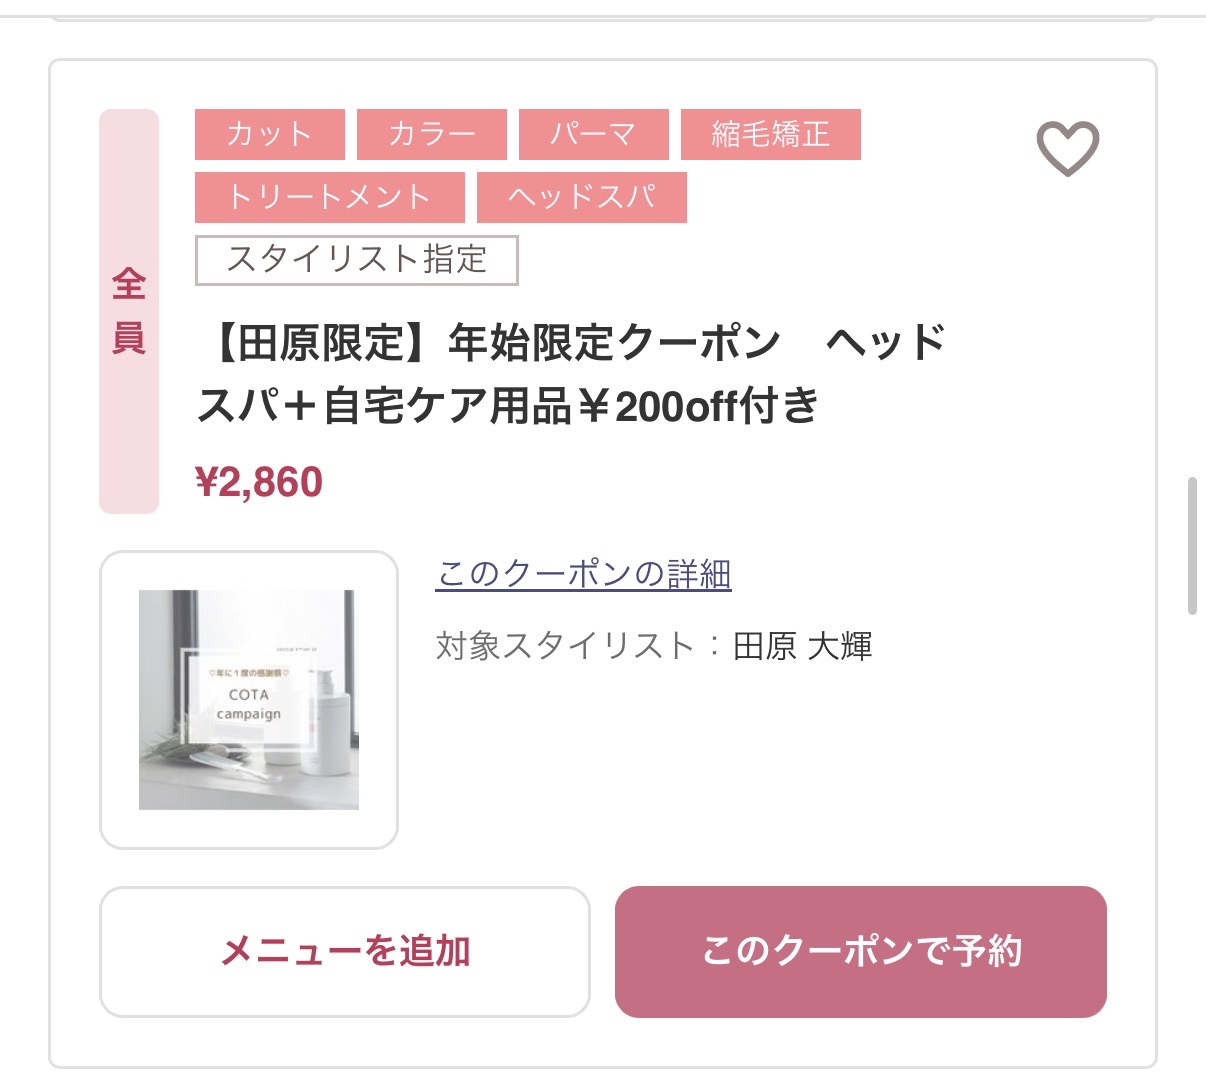Favorite this coupon with the heart icon

1067,148
